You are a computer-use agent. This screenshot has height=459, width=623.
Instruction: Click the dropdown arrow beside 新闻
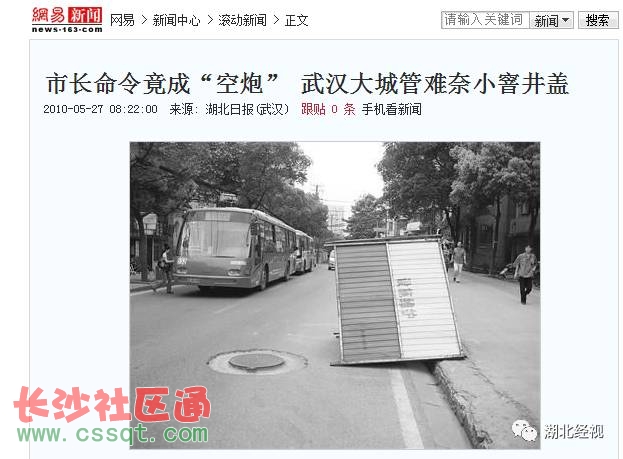[x=566, y=20]
